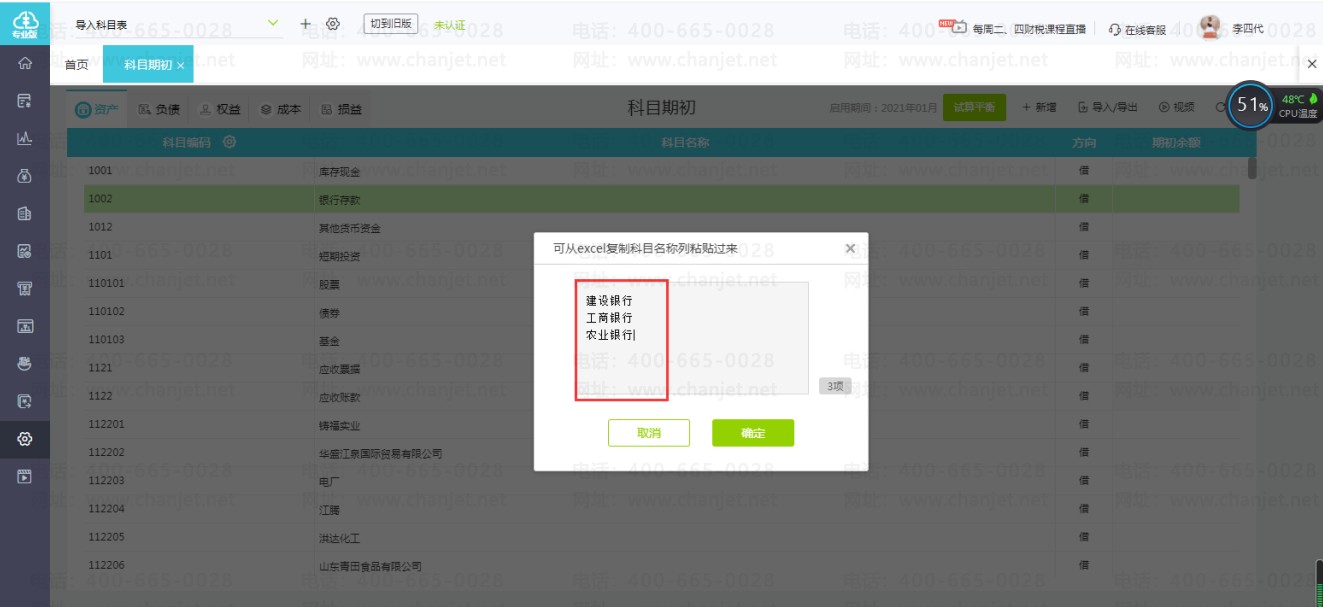This screenshot has width=1323, height=607.
Task: Switch to the 资产 category tab
Action: coord(97,109)
